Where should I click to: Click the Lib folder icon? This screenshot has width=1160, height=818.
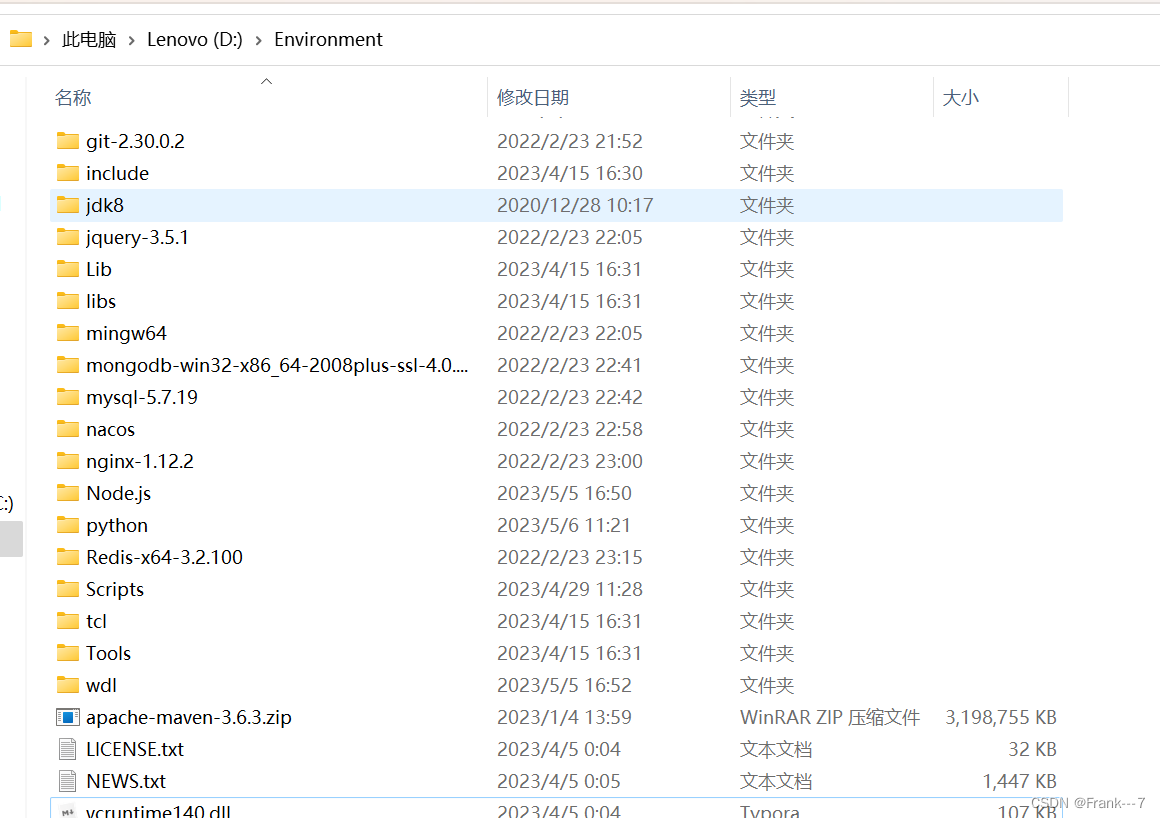(67, 268)
